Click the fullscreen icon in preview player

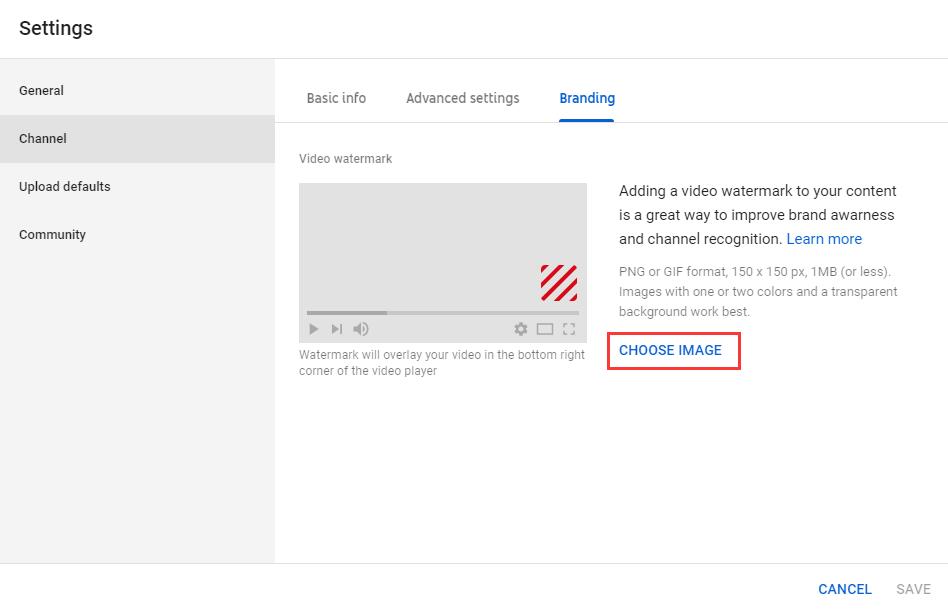click(569, 329)
